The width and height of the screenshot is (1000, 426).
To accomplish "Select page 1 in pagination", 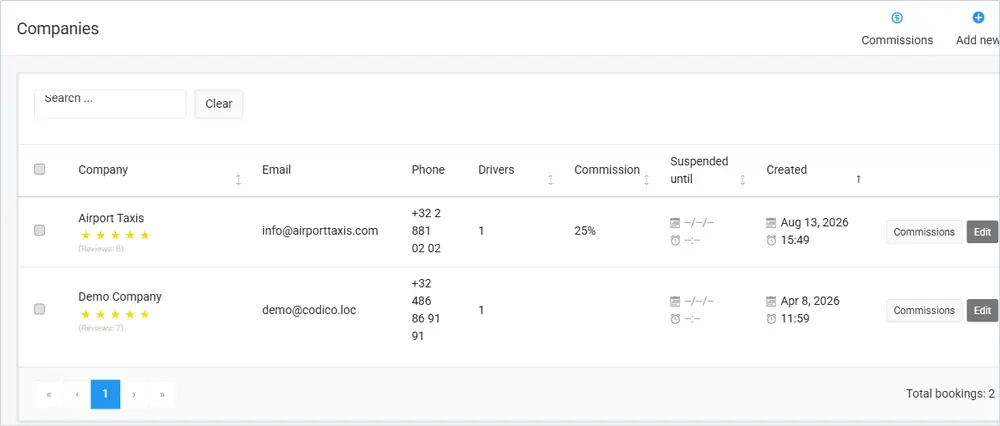I will tap(105, 395).
